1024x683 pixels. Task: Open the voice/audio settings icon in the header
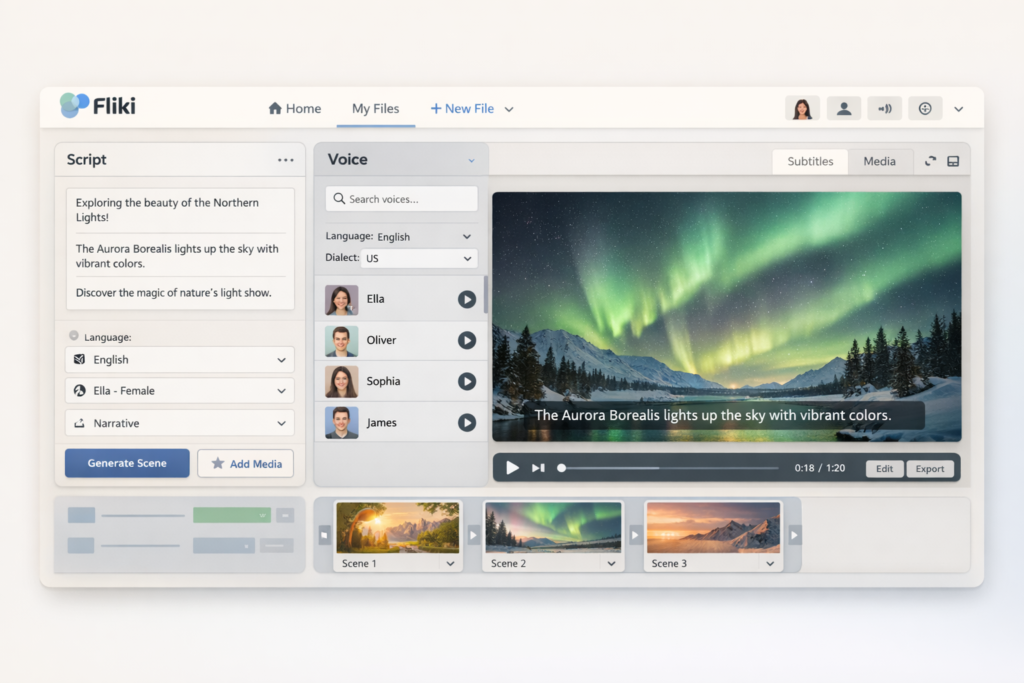point(885,108)
